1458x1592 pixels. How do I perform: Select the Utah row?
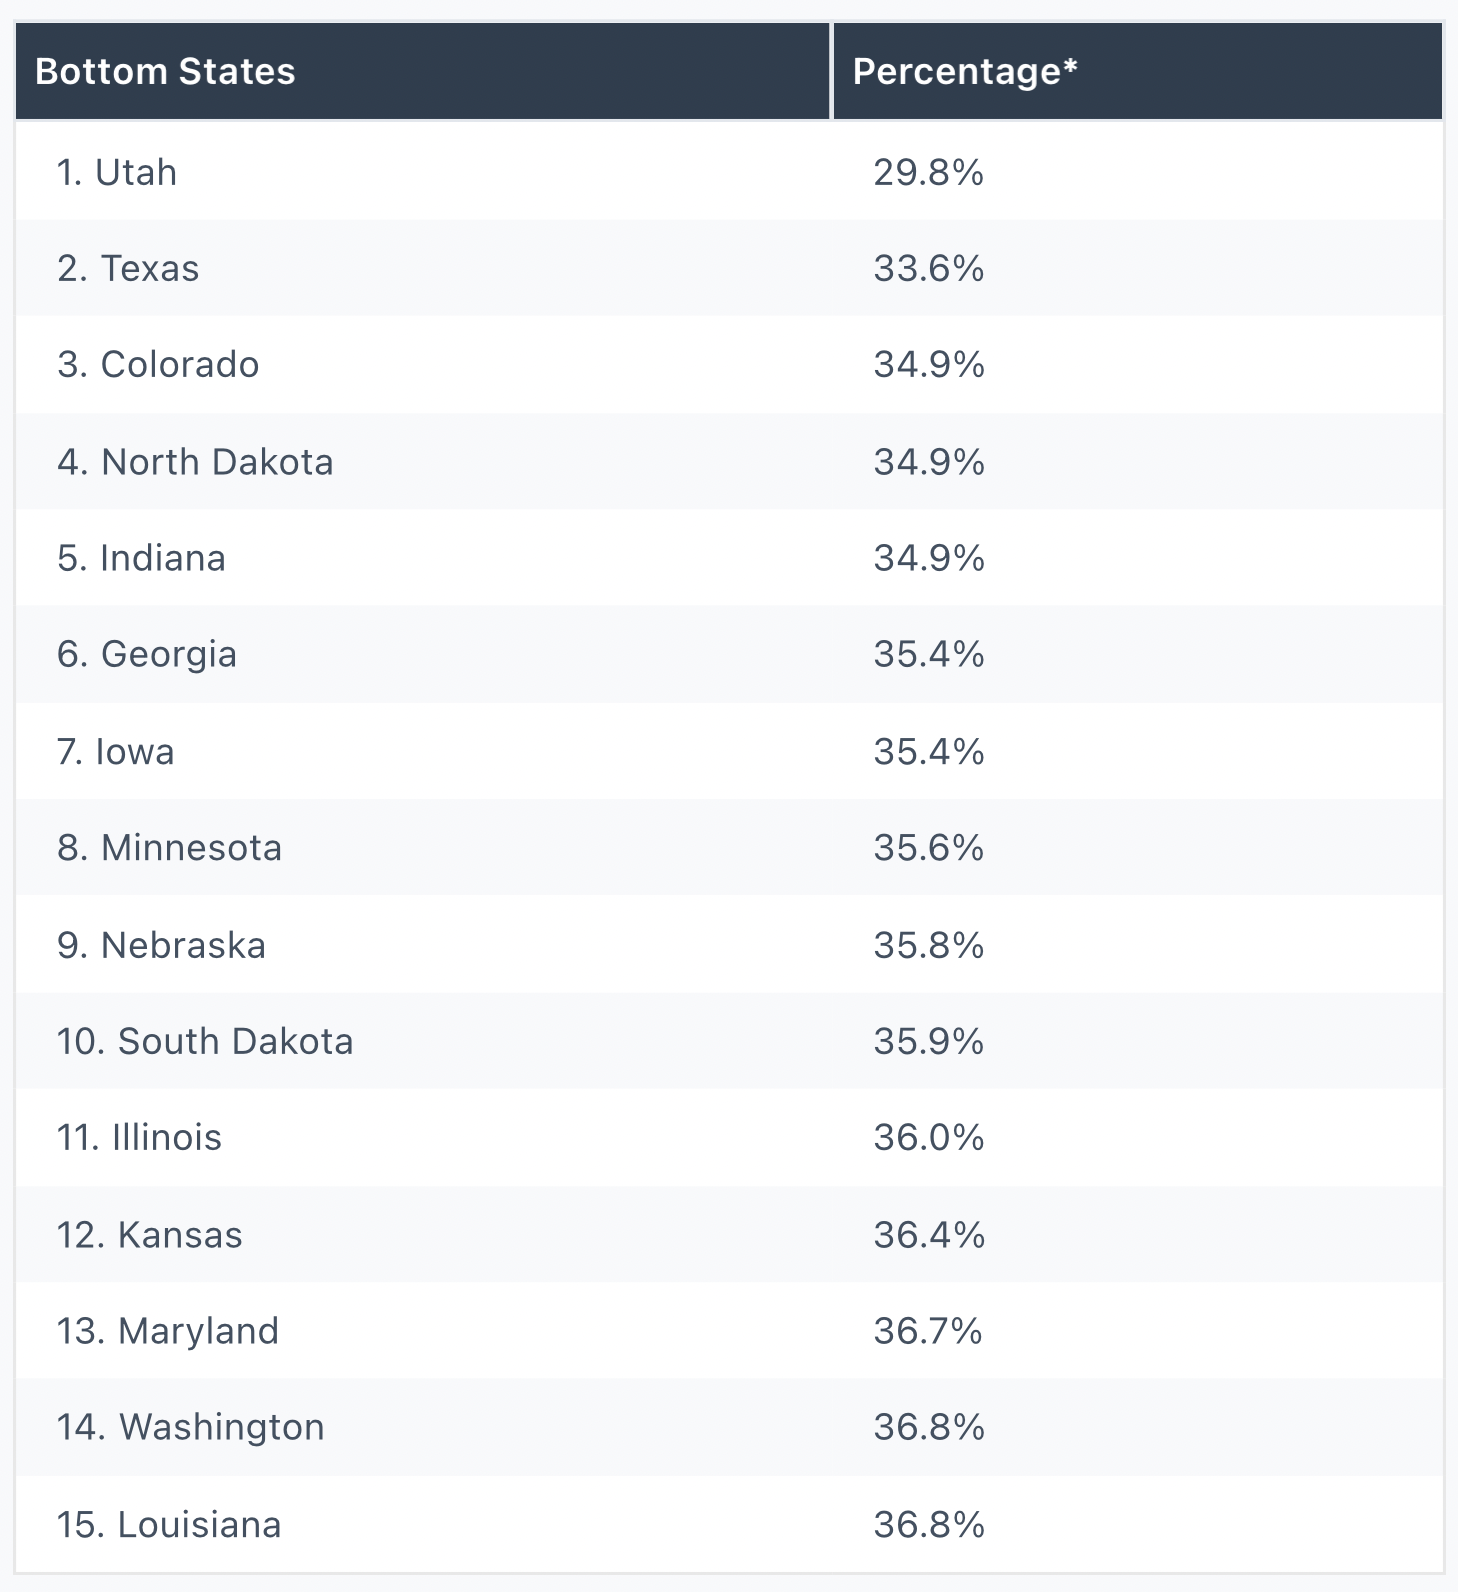[x=729, y=172]
